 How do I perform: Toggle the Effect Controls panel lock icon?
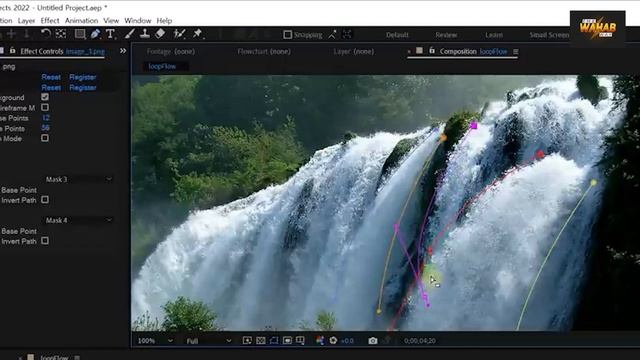pos(12,51)
